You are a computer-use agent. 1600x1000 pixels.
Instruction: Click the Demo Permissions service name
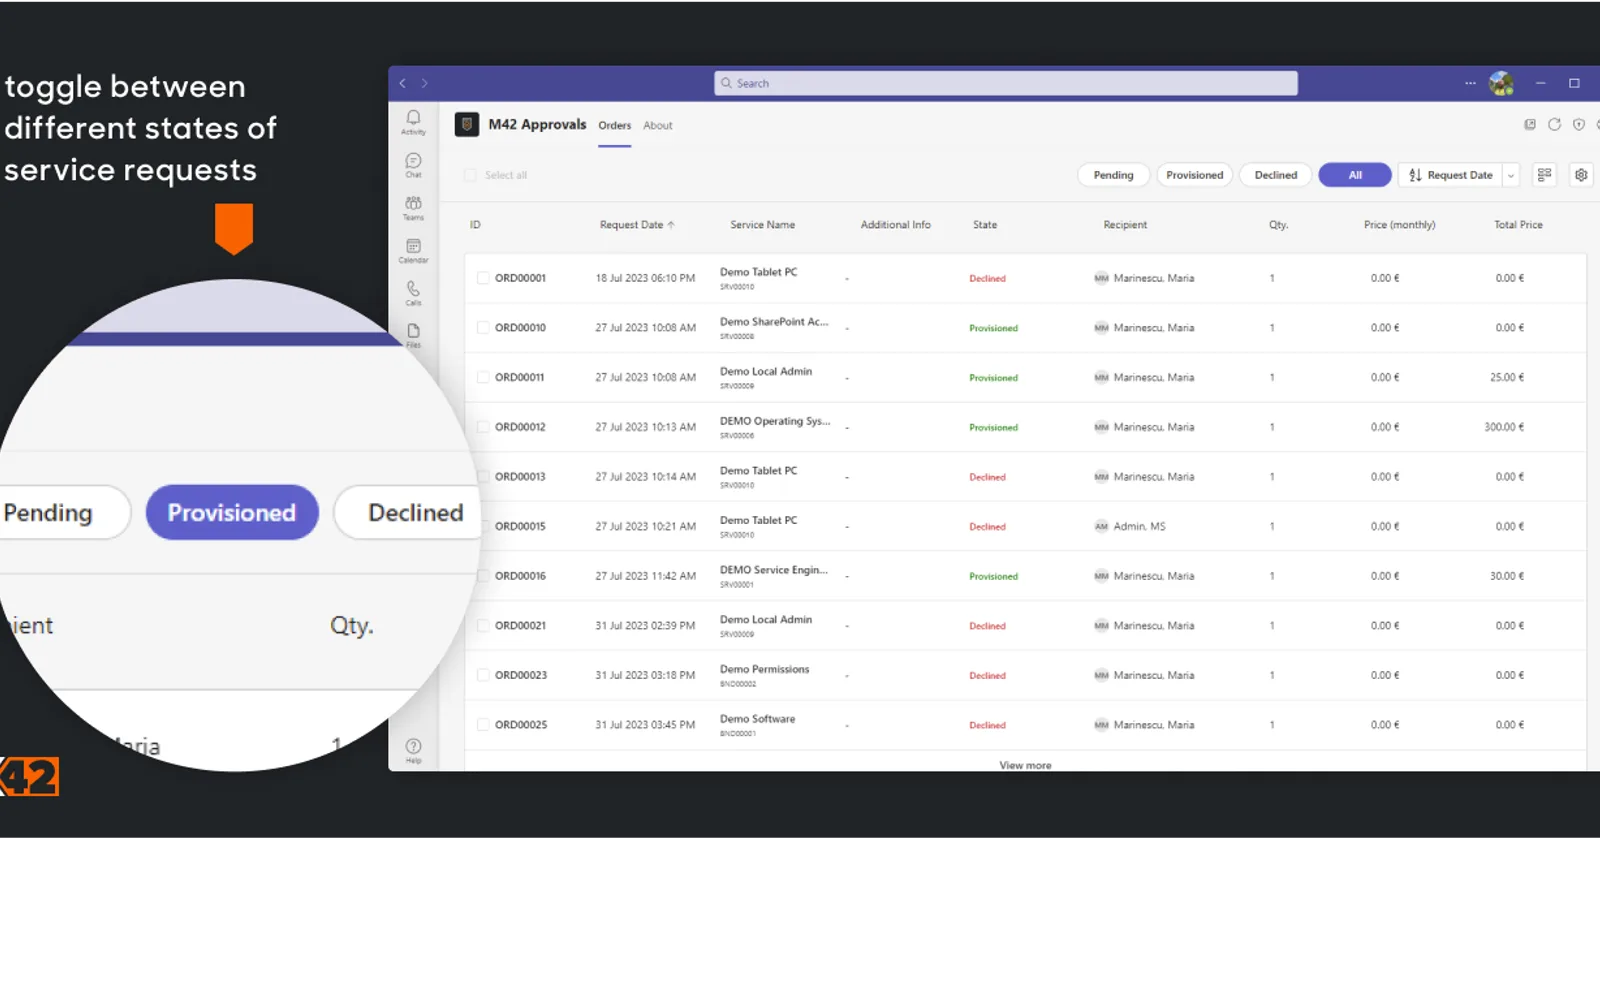pyautogui.click(x=764, y=669)
